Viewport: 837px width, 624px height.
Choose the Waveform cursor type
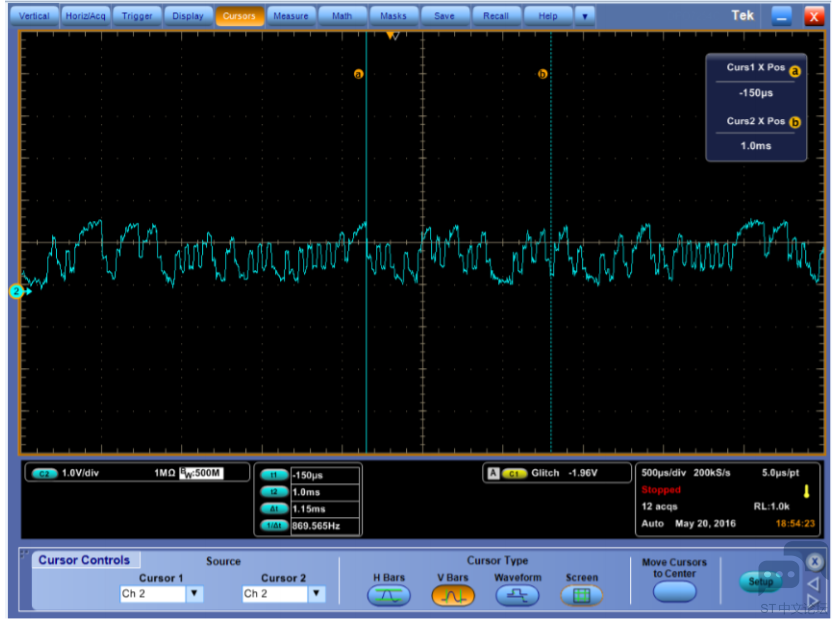[517, 596]
